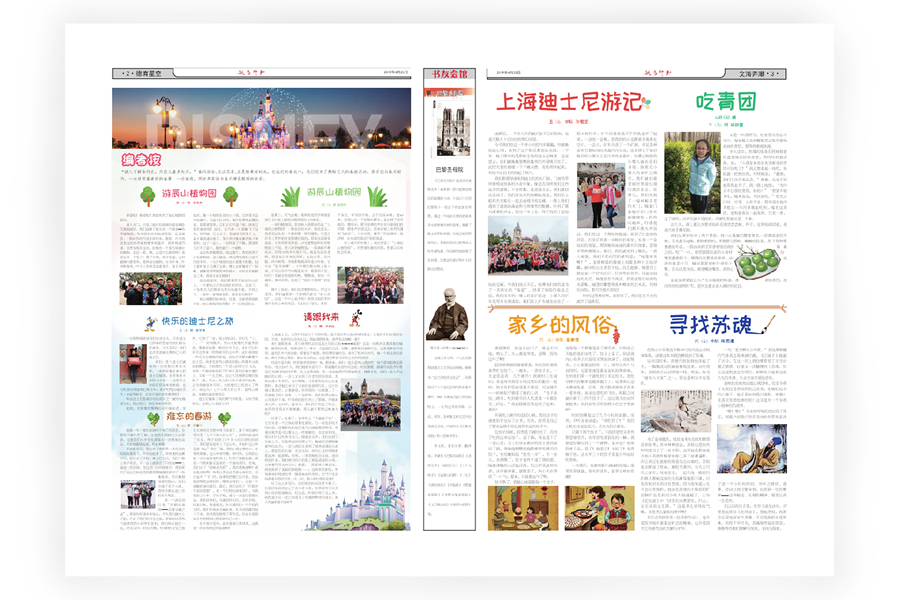
Task: Click the left grass icon of second 游辰山植物园 title
Action: pyautogui.click(x=290, y=196)
